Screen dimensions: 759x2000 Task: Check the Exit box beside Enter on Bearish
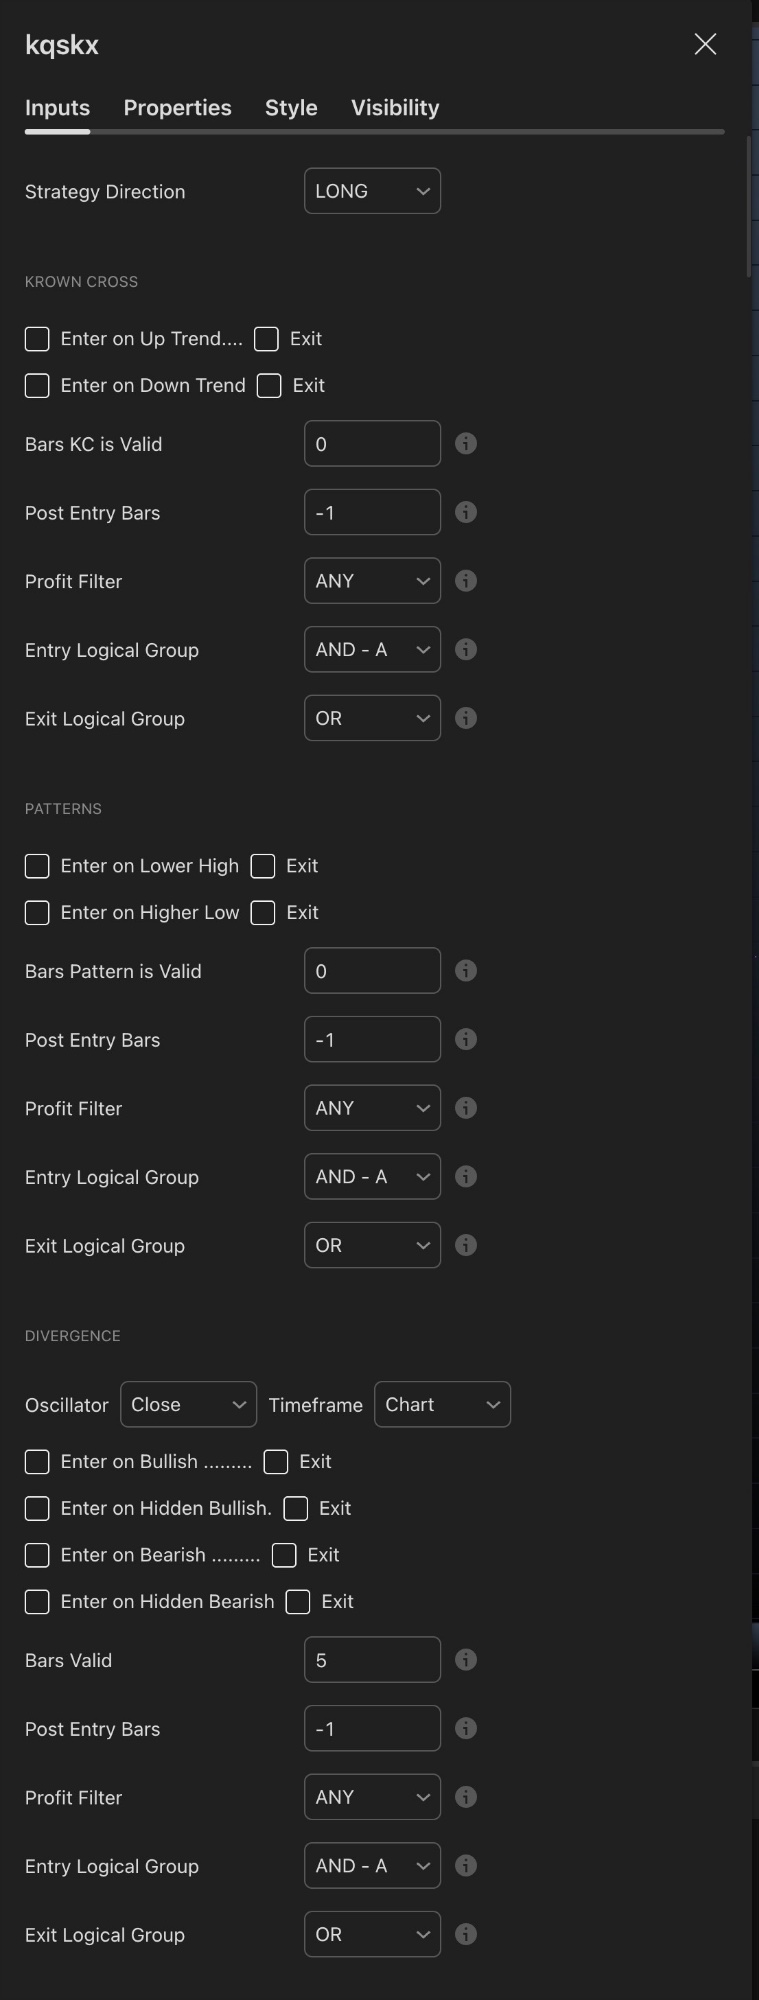[284, 1555]
